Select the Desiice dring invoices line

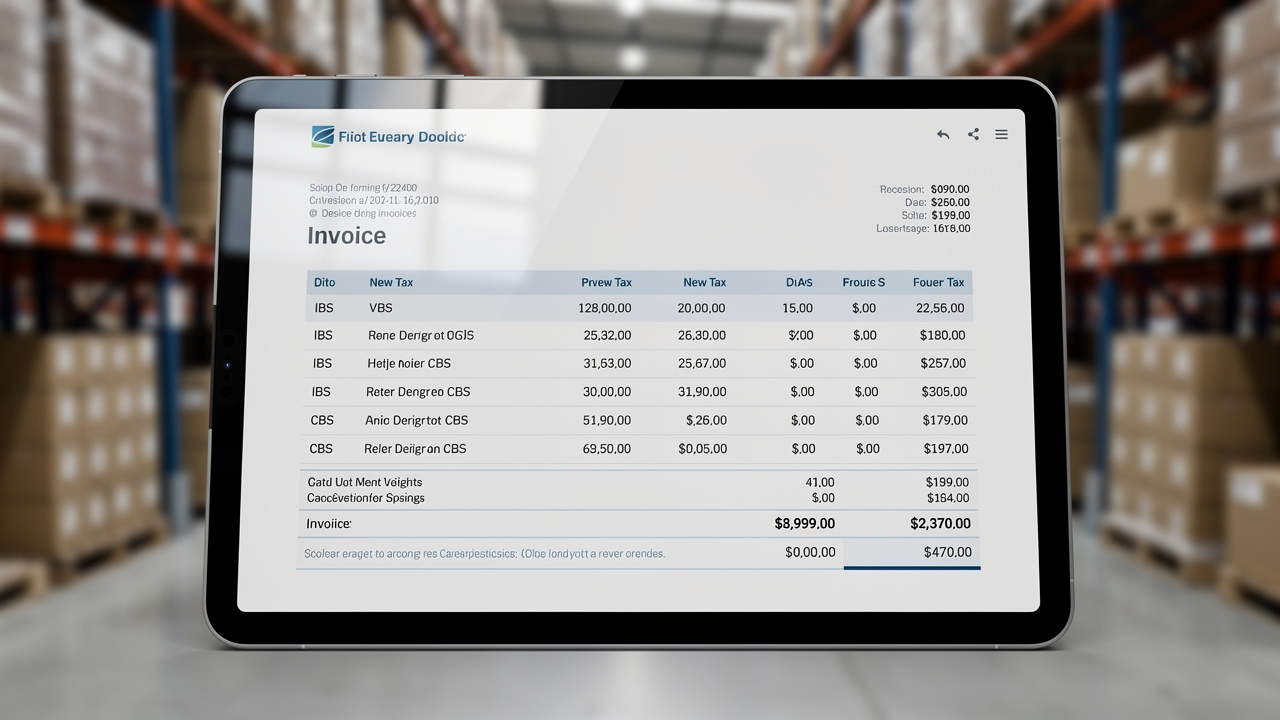(363, 213)
